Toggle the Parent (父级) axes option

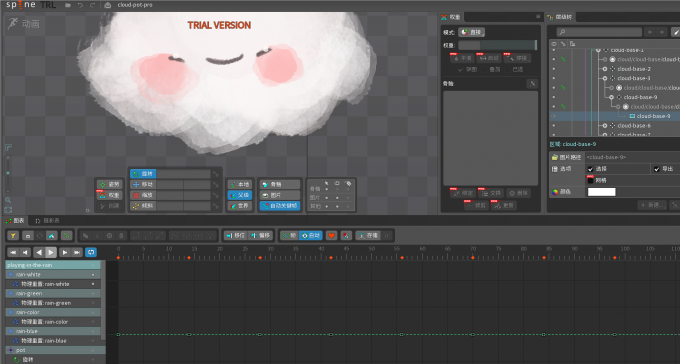[x=239, y=195]
